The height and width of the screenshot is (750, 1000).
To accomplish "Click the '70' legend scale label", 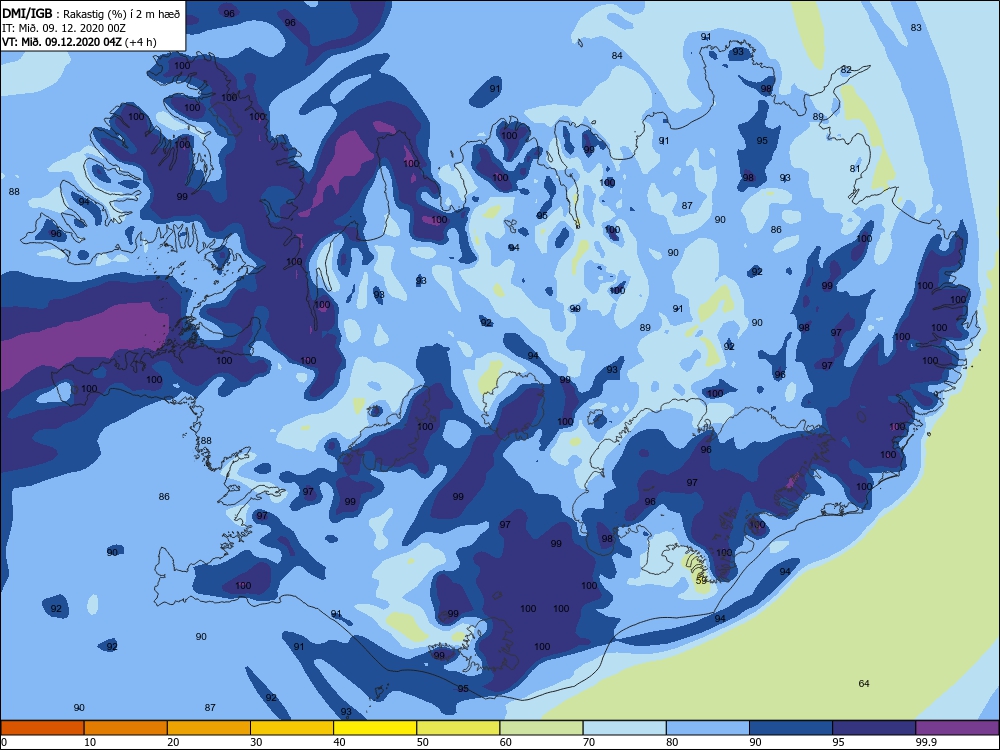I will 589,742.
